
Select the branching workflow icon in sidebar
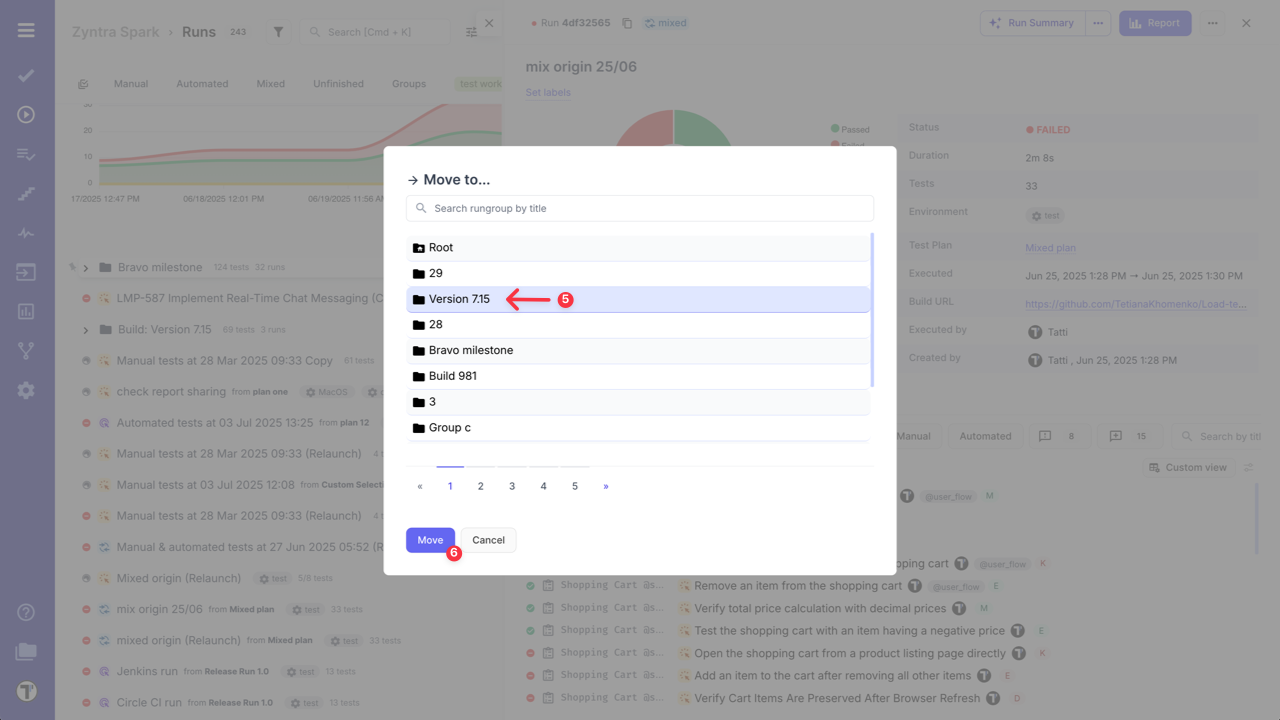pyautogui.click(x=26, y=349)
